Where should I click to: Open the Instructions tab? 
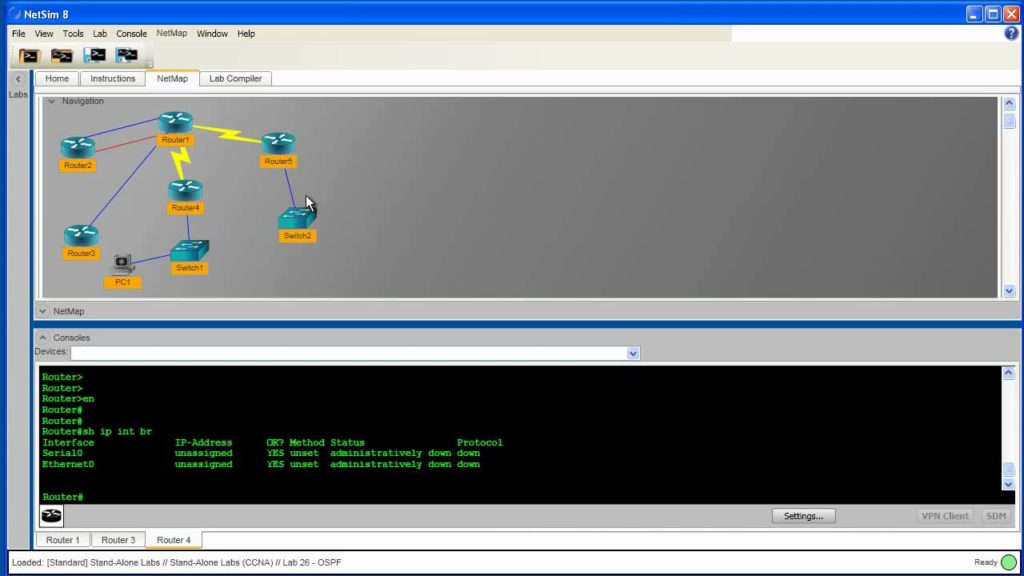[x=113, y=78]
